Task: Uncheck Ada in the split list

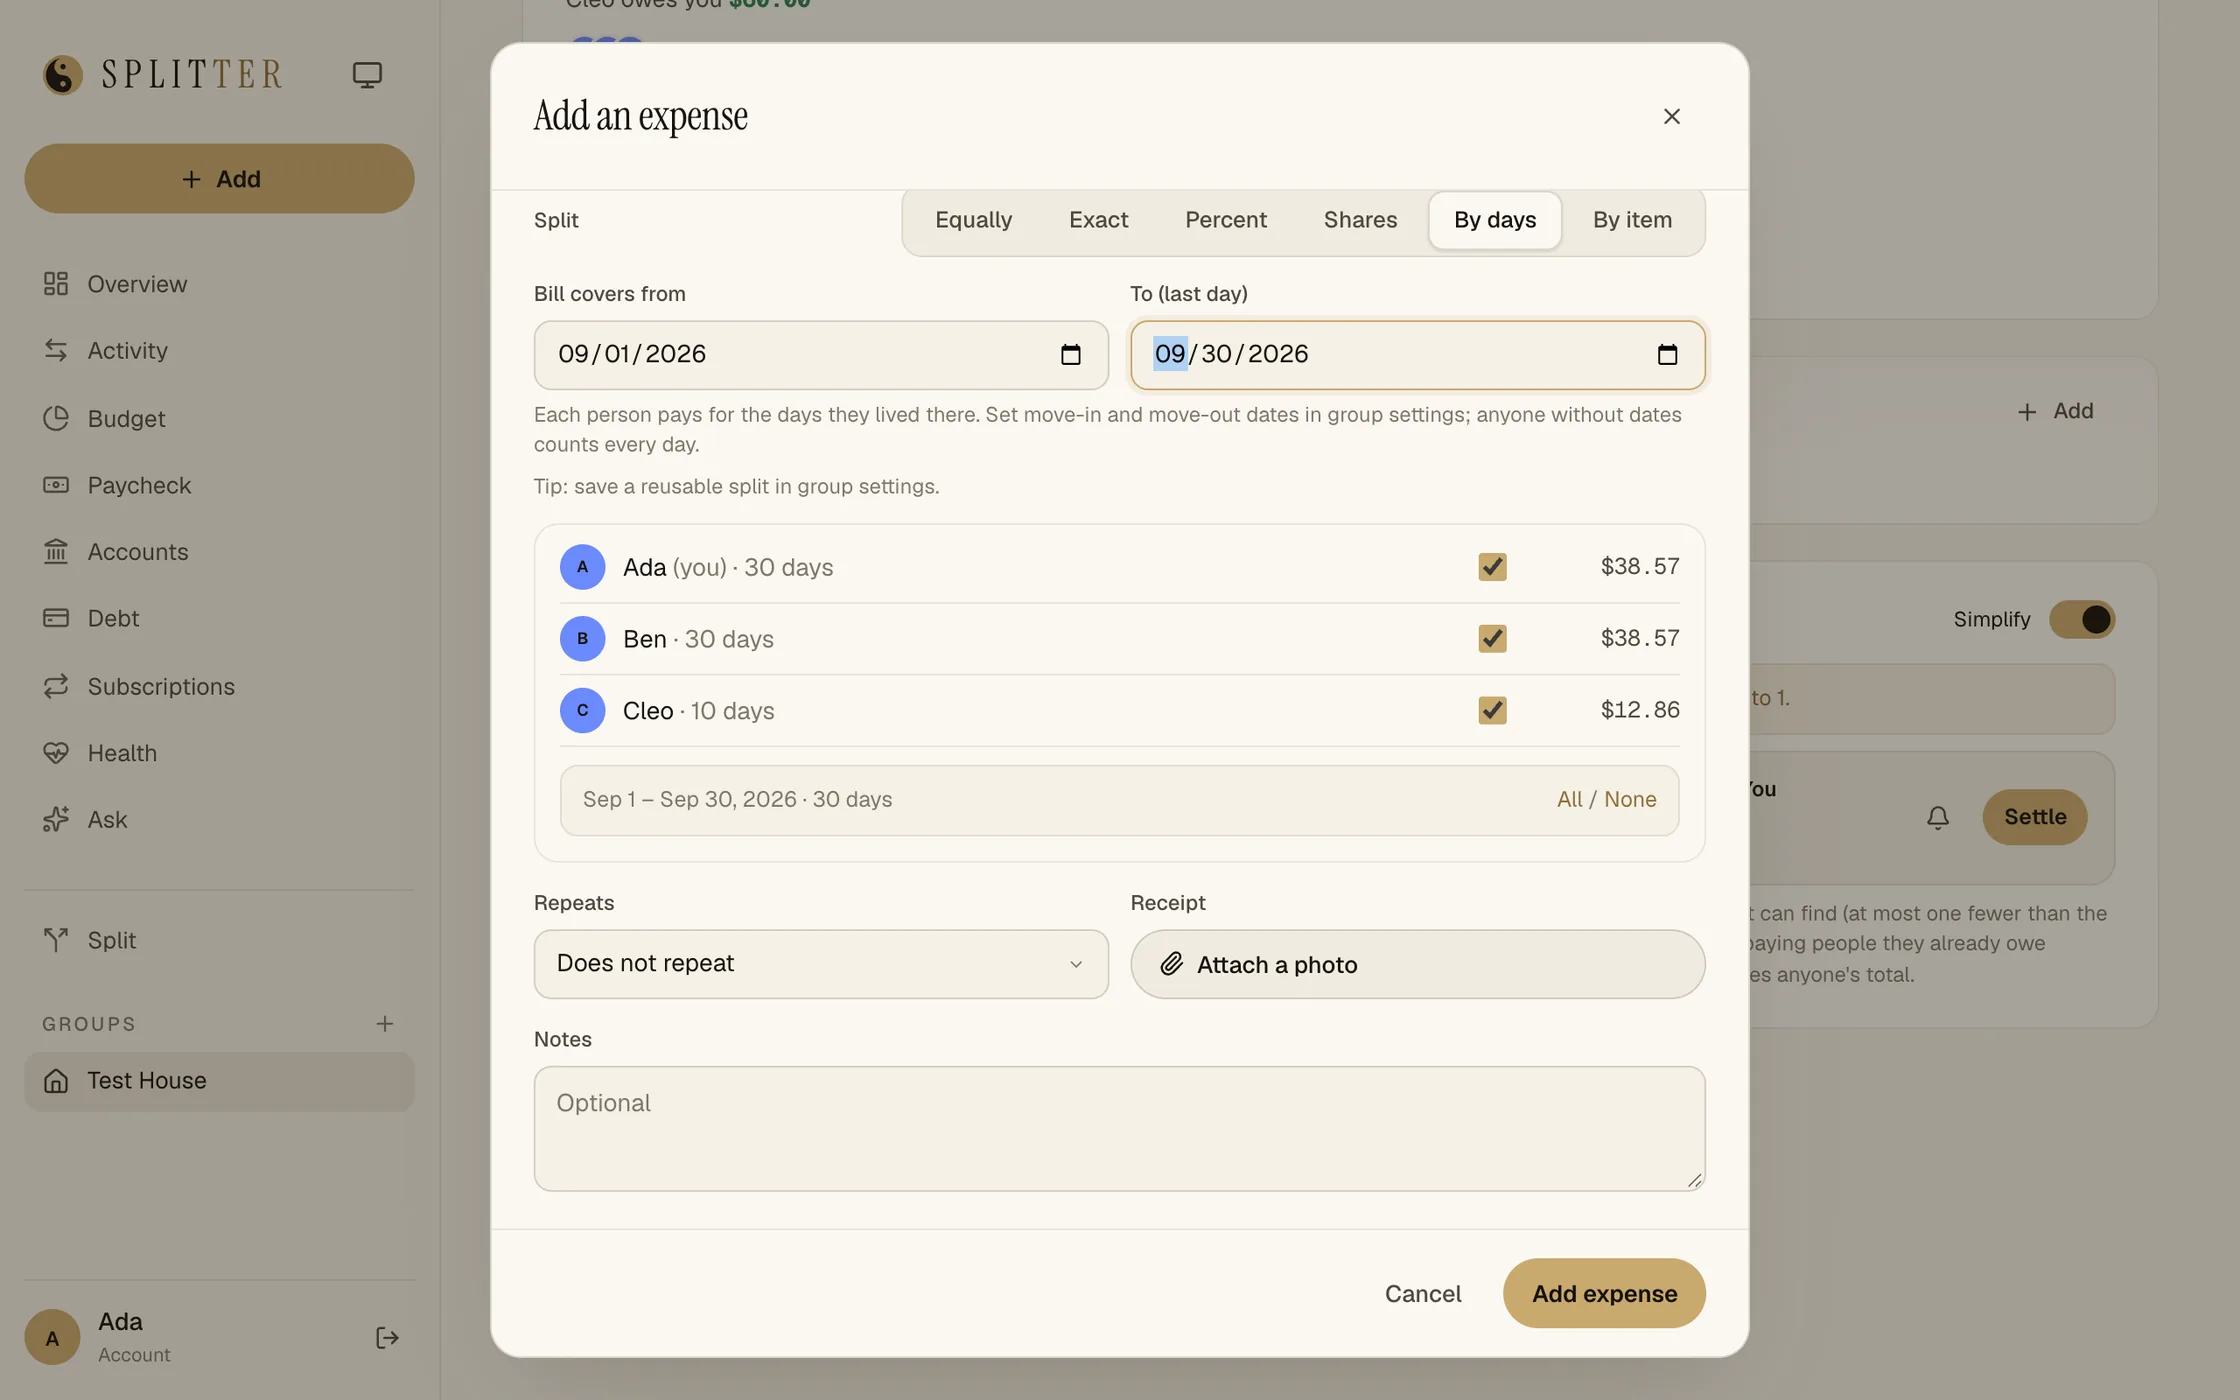Action: tap(1492, 567)
